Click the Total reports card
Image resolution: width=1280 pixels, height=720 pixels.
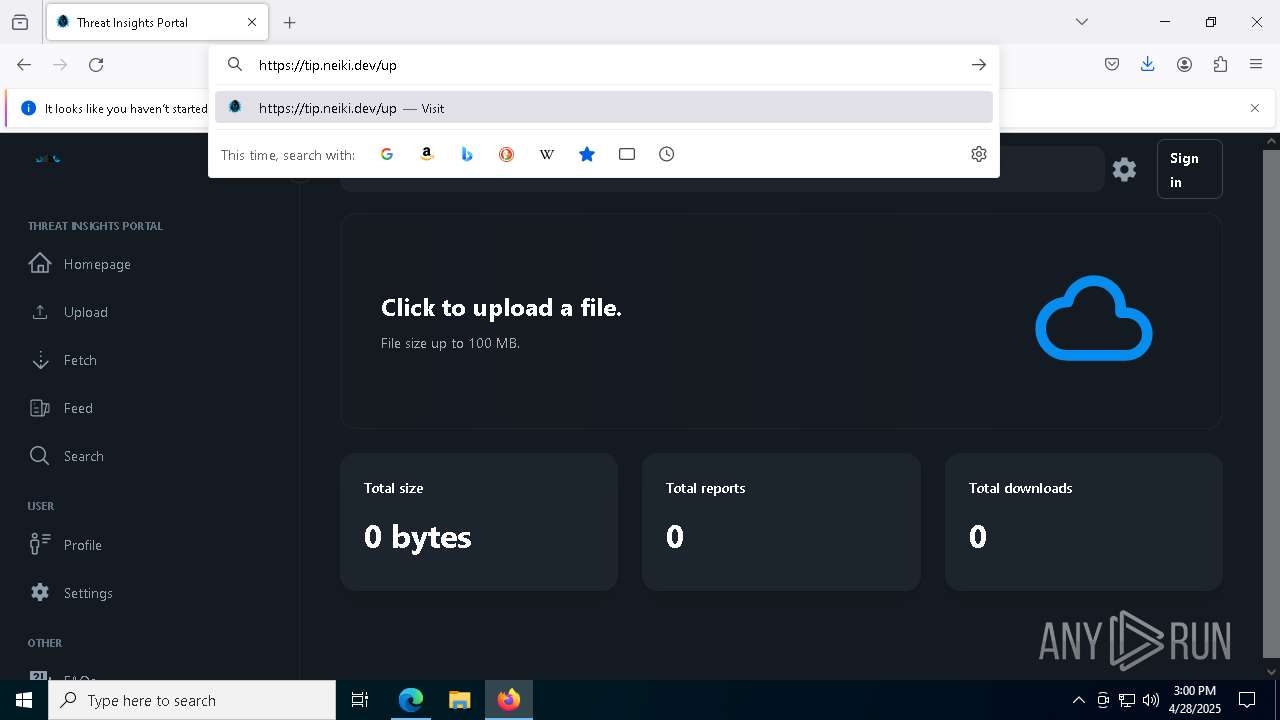pos(781,522)
